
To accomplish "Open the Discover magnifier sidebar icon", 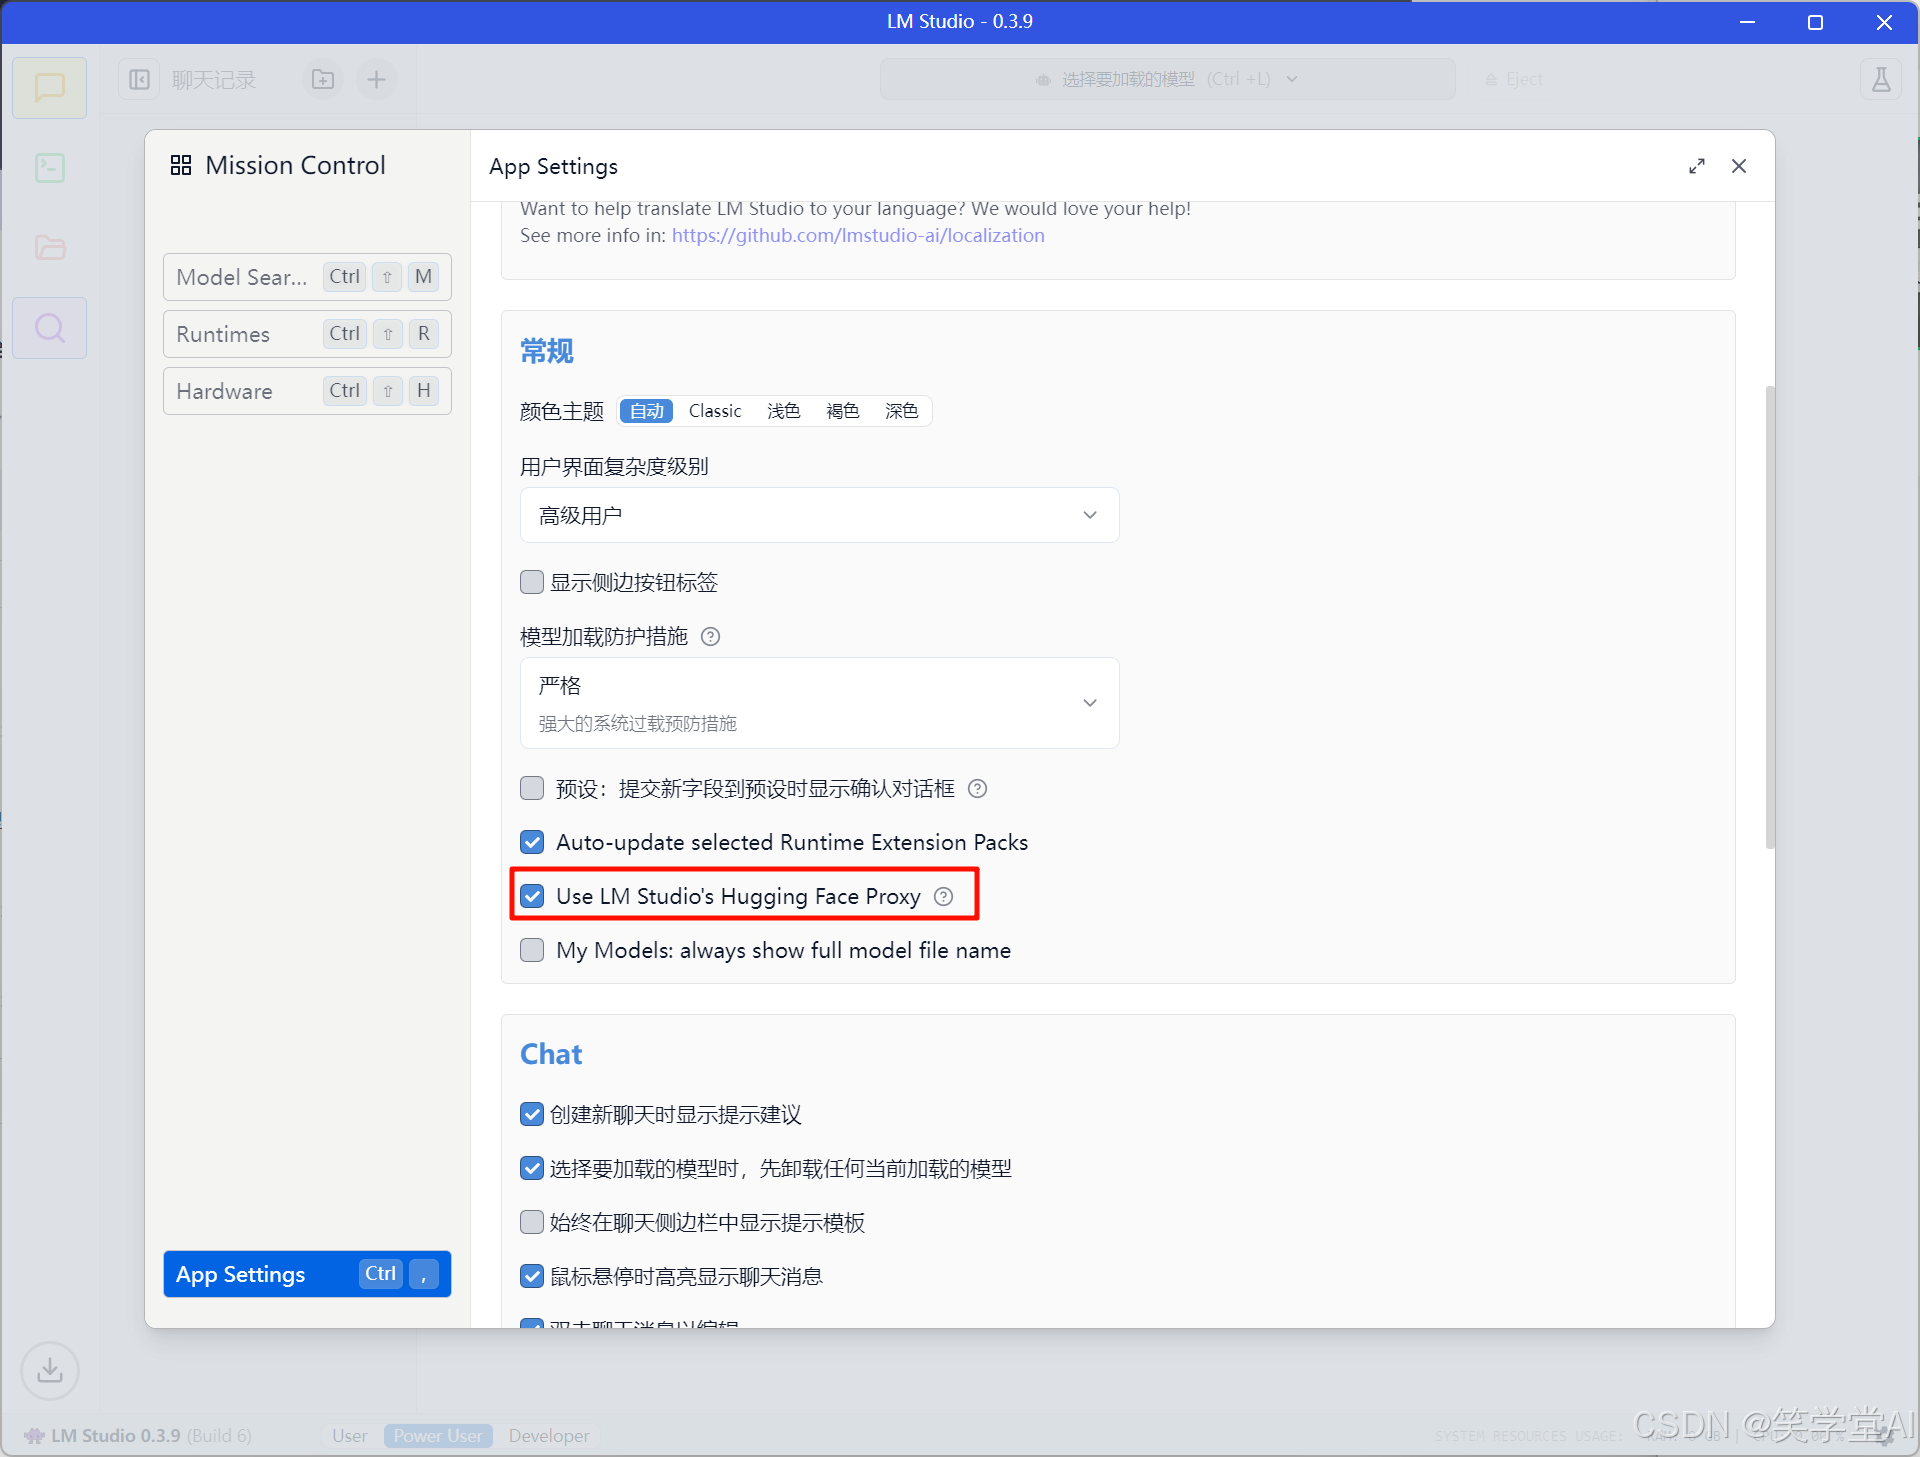I will tap(49, 328).
